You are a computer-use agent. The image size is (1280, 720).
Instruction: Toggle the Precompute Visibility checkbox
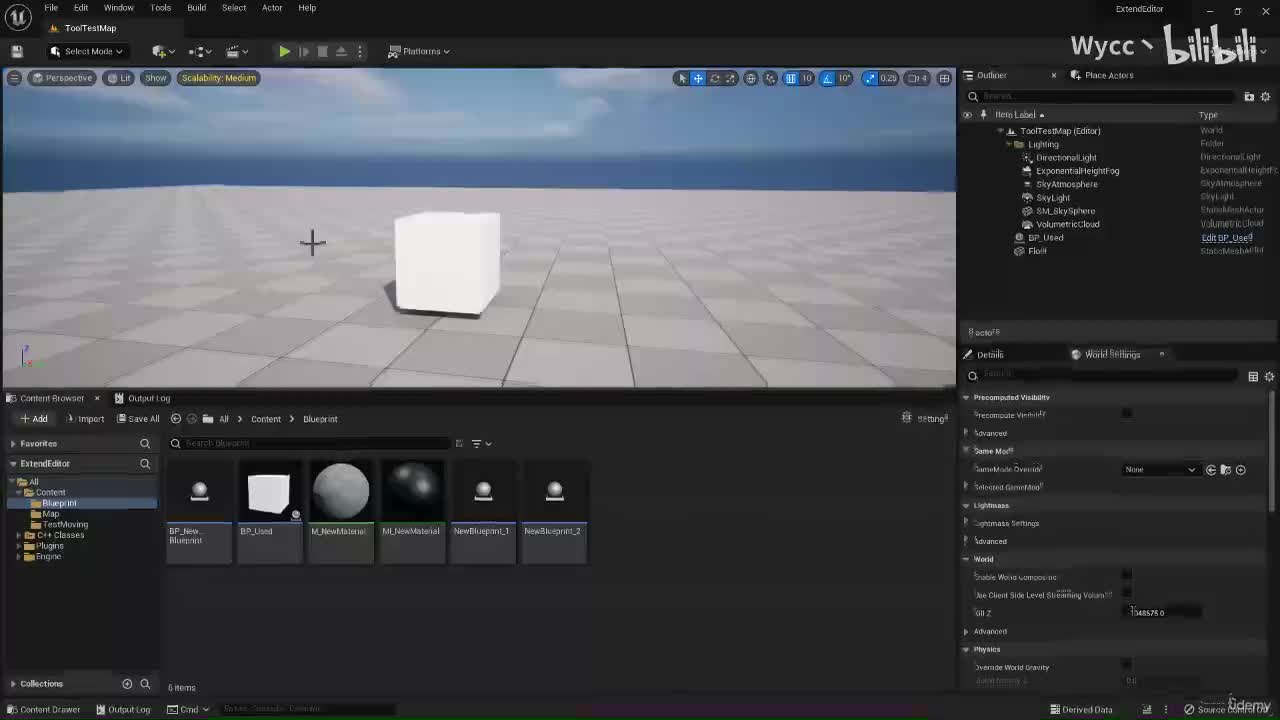click(x=1127, y=414)
